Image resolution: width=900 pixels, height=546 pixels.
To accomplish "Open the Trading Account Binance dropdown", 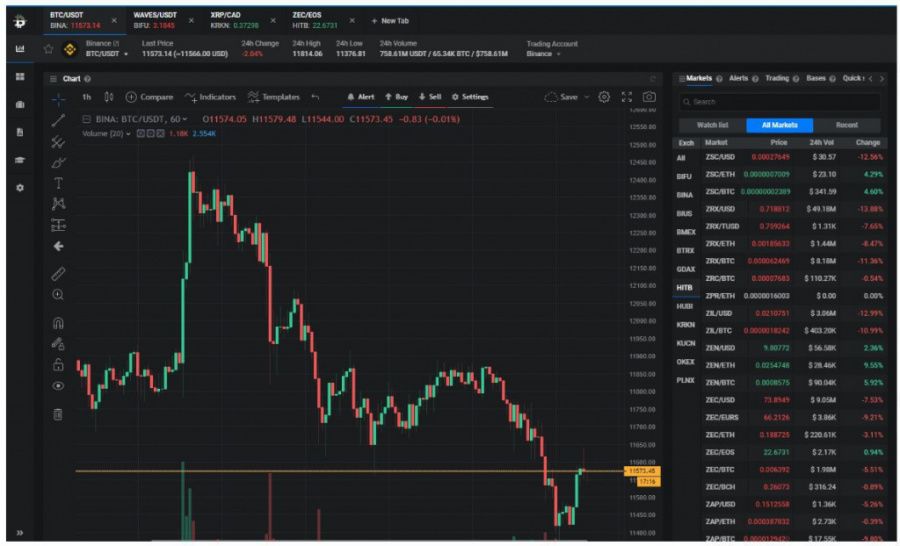I will (x=544, y=54).
